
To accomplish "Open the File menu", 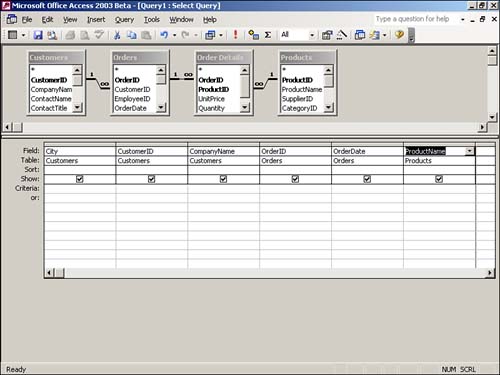I will pyautogui.click(x=27, y=20).
